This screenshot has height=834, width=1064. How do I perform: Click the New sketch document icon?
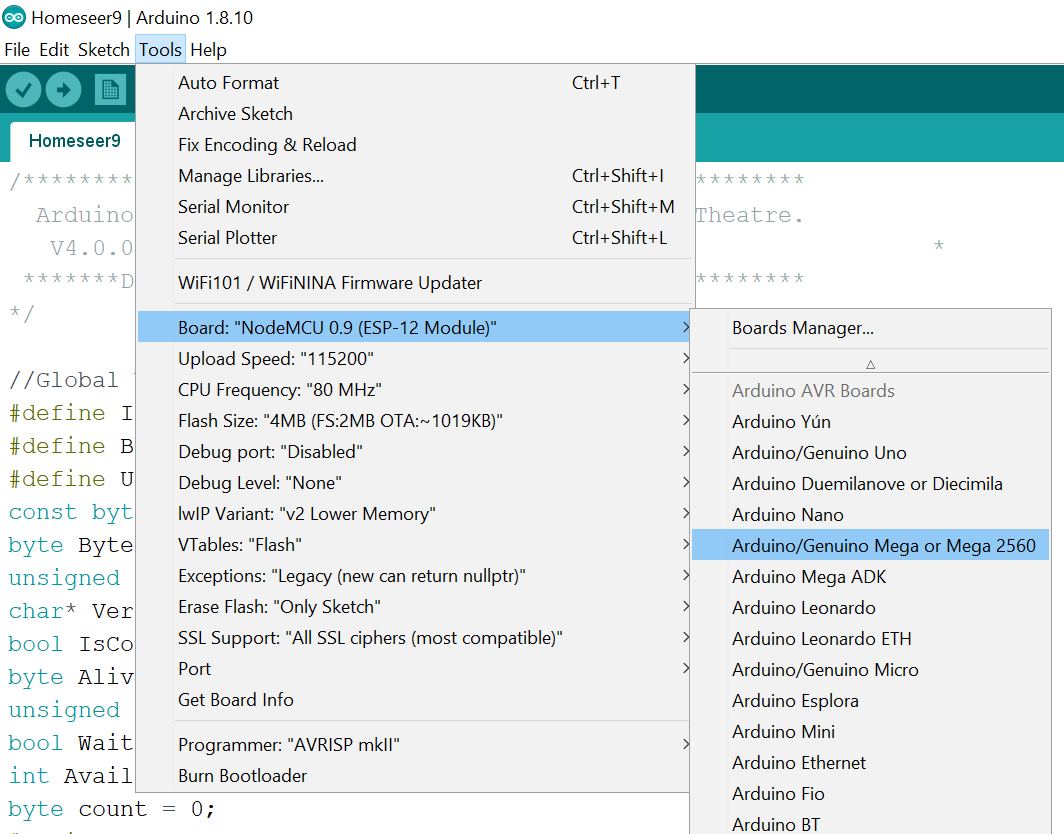(110, 91)
